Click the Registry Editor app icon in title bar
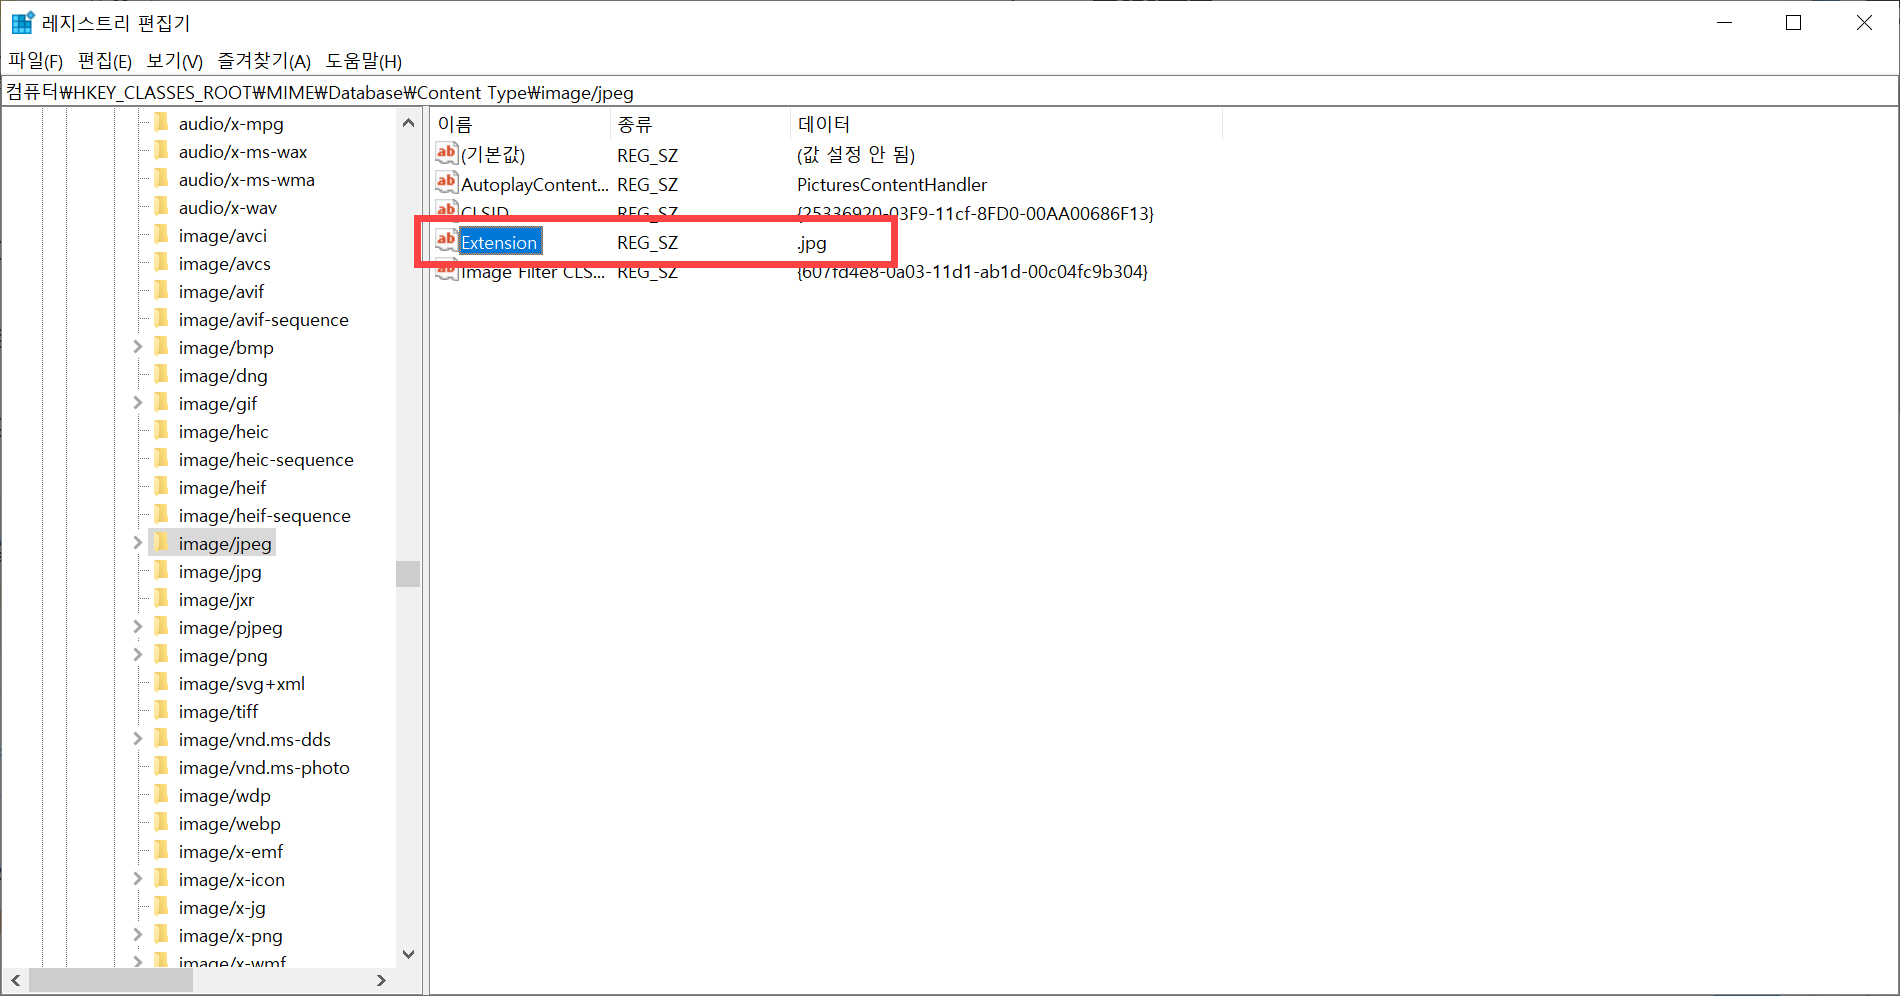The height and width of the screenshot is (996, 1900). (23, 22)
